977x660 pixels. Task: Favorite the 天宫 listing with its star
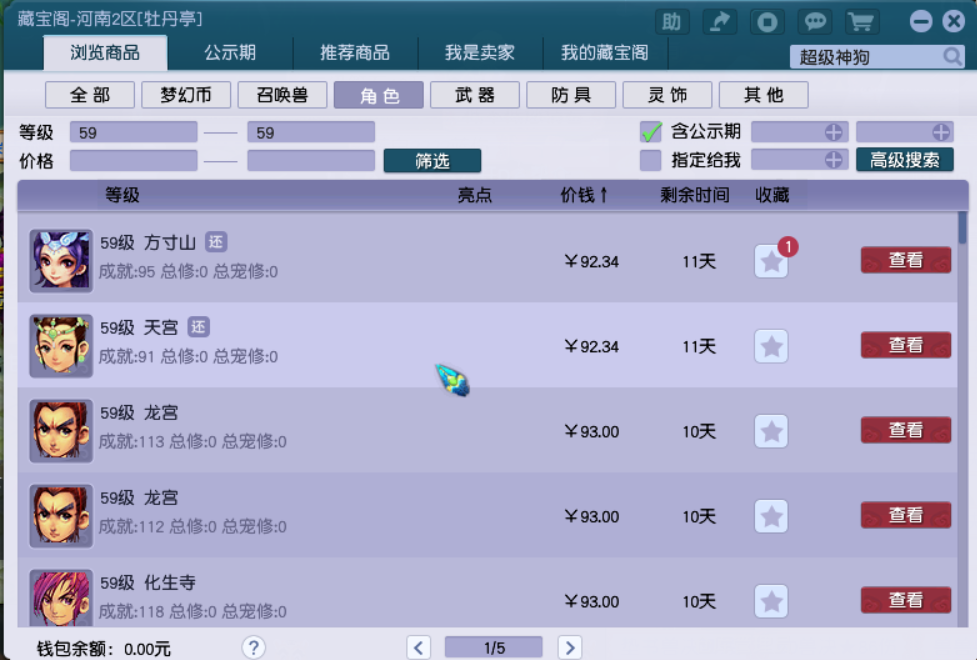(x=770, y=346)
